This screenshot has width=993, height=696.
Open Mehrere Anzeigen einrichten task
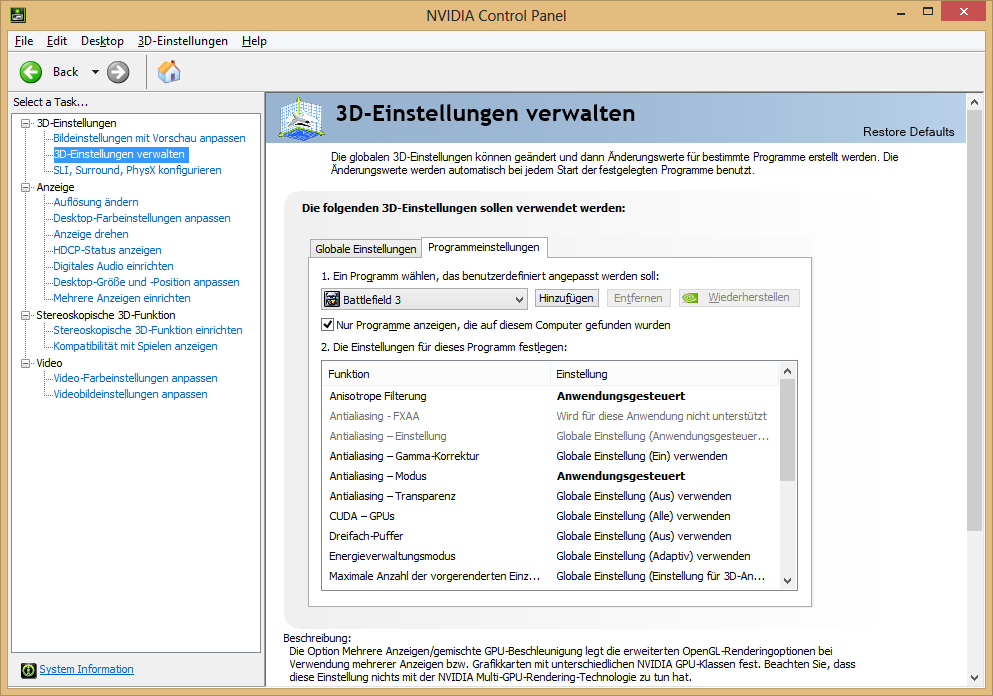(122, 298)
